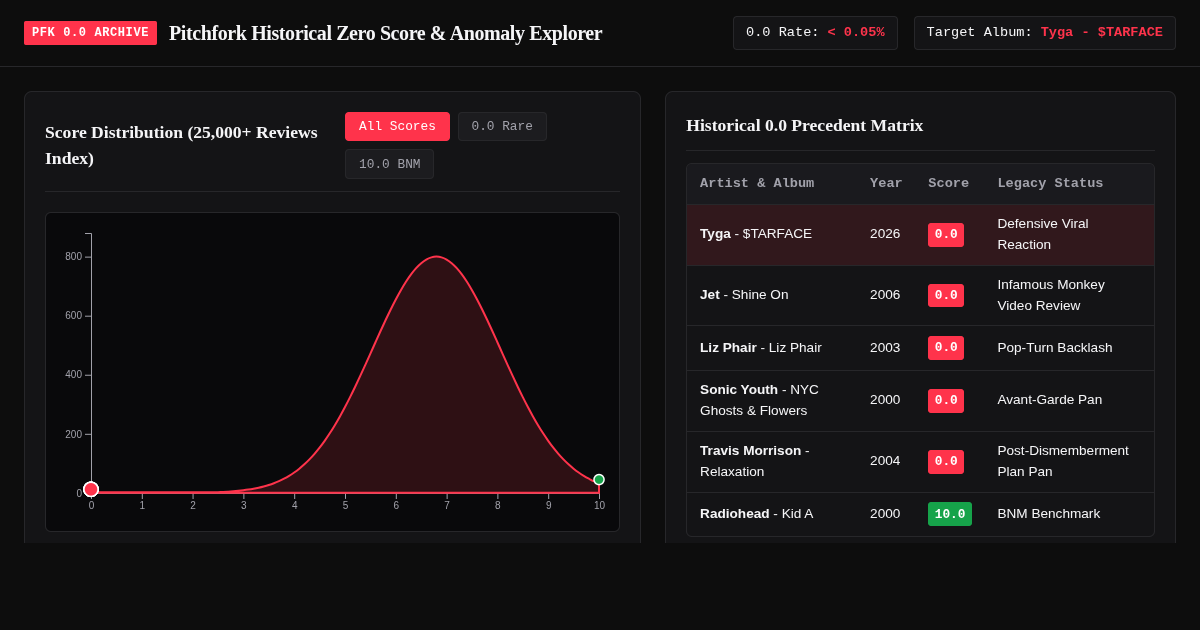Screen dimensions: 1200x630
Task: Click BNM Benchmark status text
Action: tap(1048, 514)
